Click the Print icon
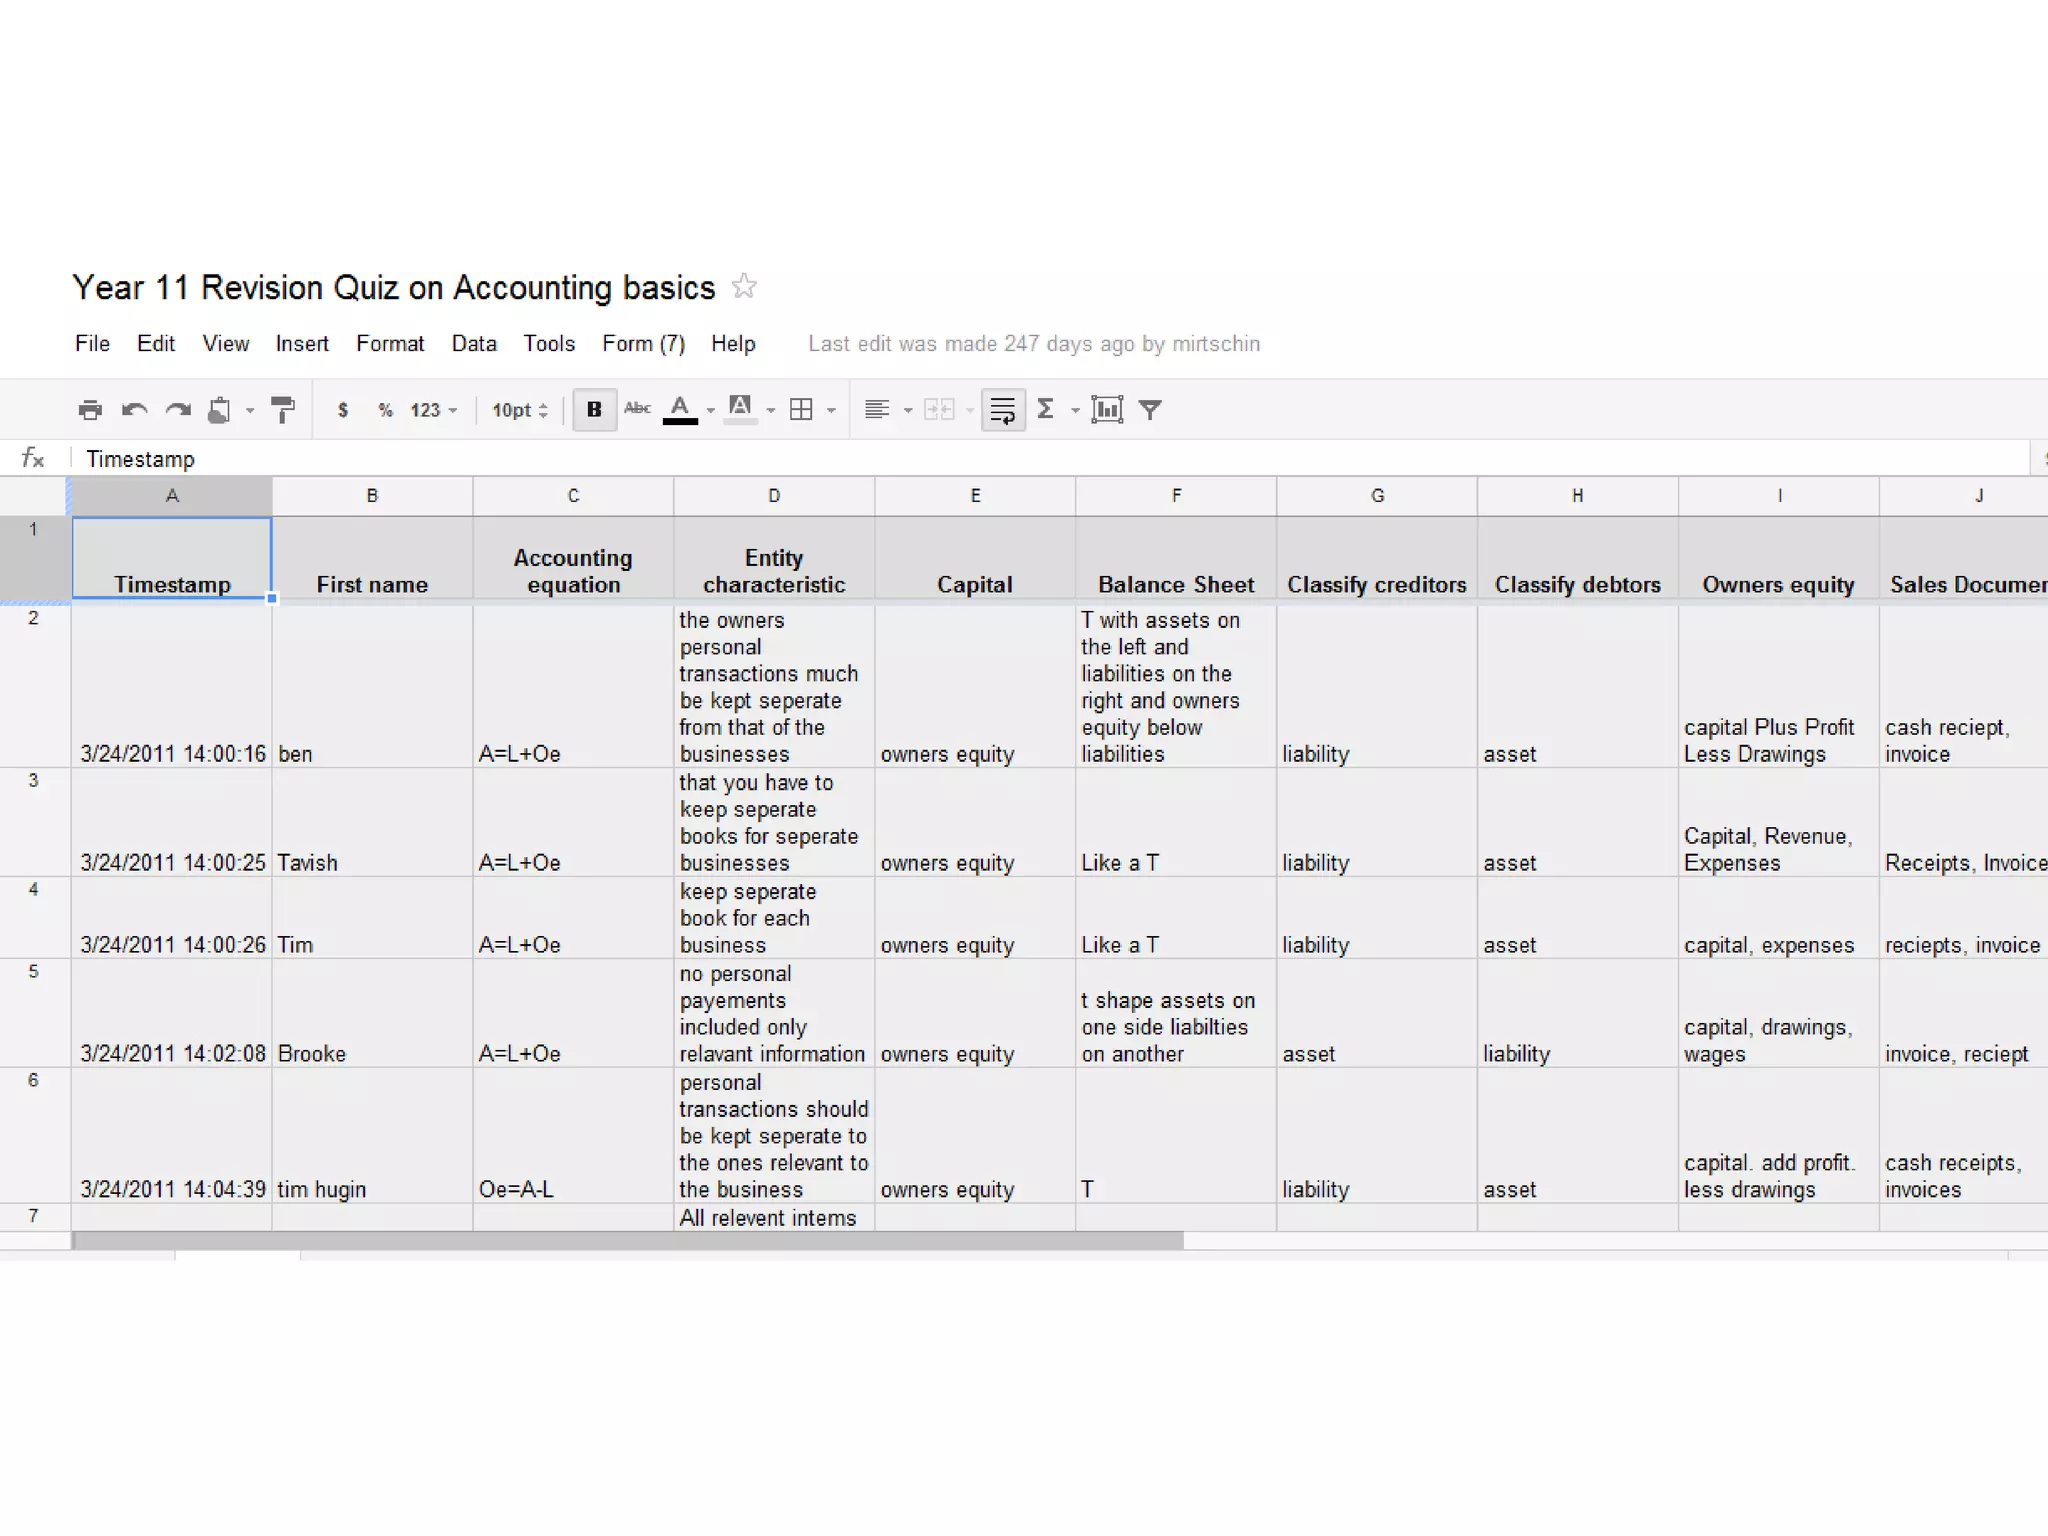Viewport: 2048px width, 1536px height. coord(90,410)
